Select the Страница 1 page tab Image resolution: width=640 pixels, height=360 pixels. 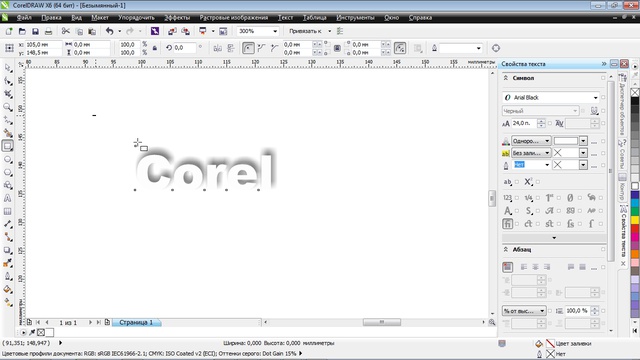(x=136, y=322)
